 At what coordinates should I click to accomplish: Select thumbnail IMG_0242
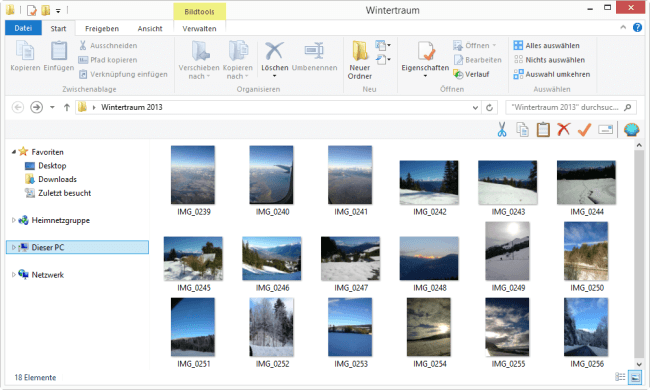[x=429, y=182]
